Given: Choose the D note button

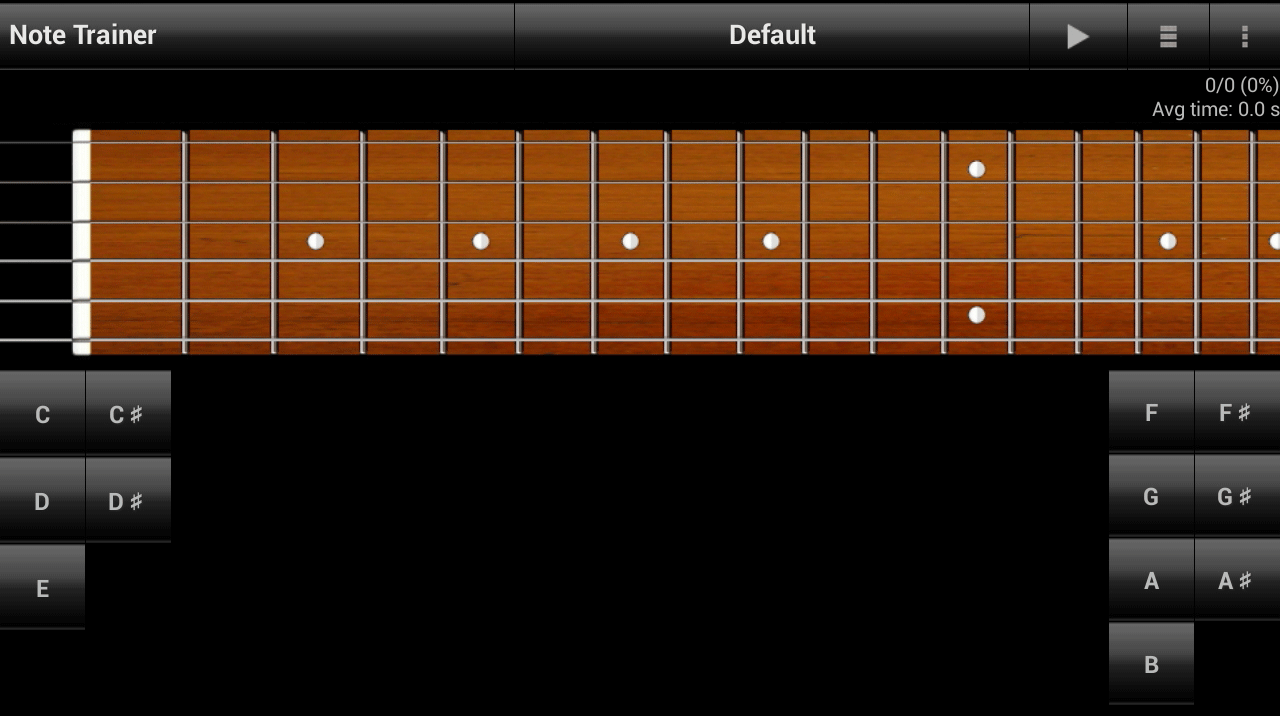Looking at the screenshot, I should [42, 501].
